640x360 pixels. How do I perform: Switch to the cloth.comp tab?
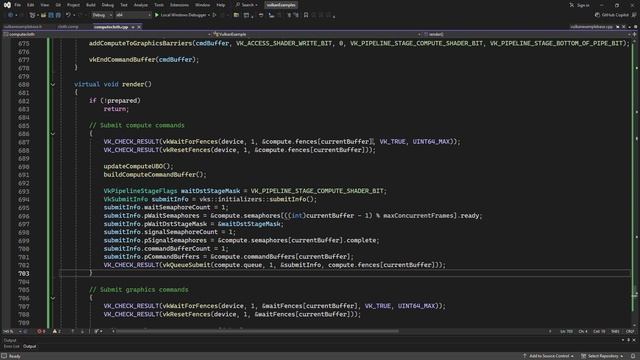click(68, 27)
